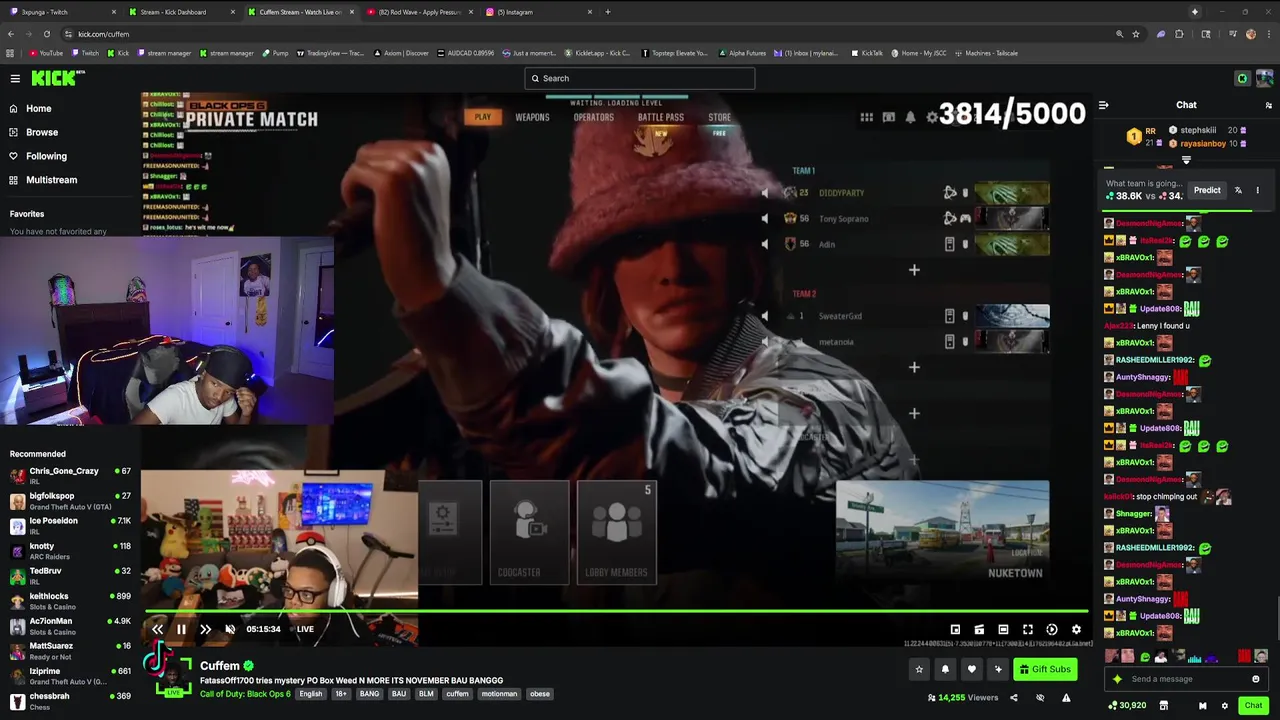Click Call of Duty: Black Ops 6 category
The image size is (1280, 720).
pyautogui.click(x=245, y=694)
